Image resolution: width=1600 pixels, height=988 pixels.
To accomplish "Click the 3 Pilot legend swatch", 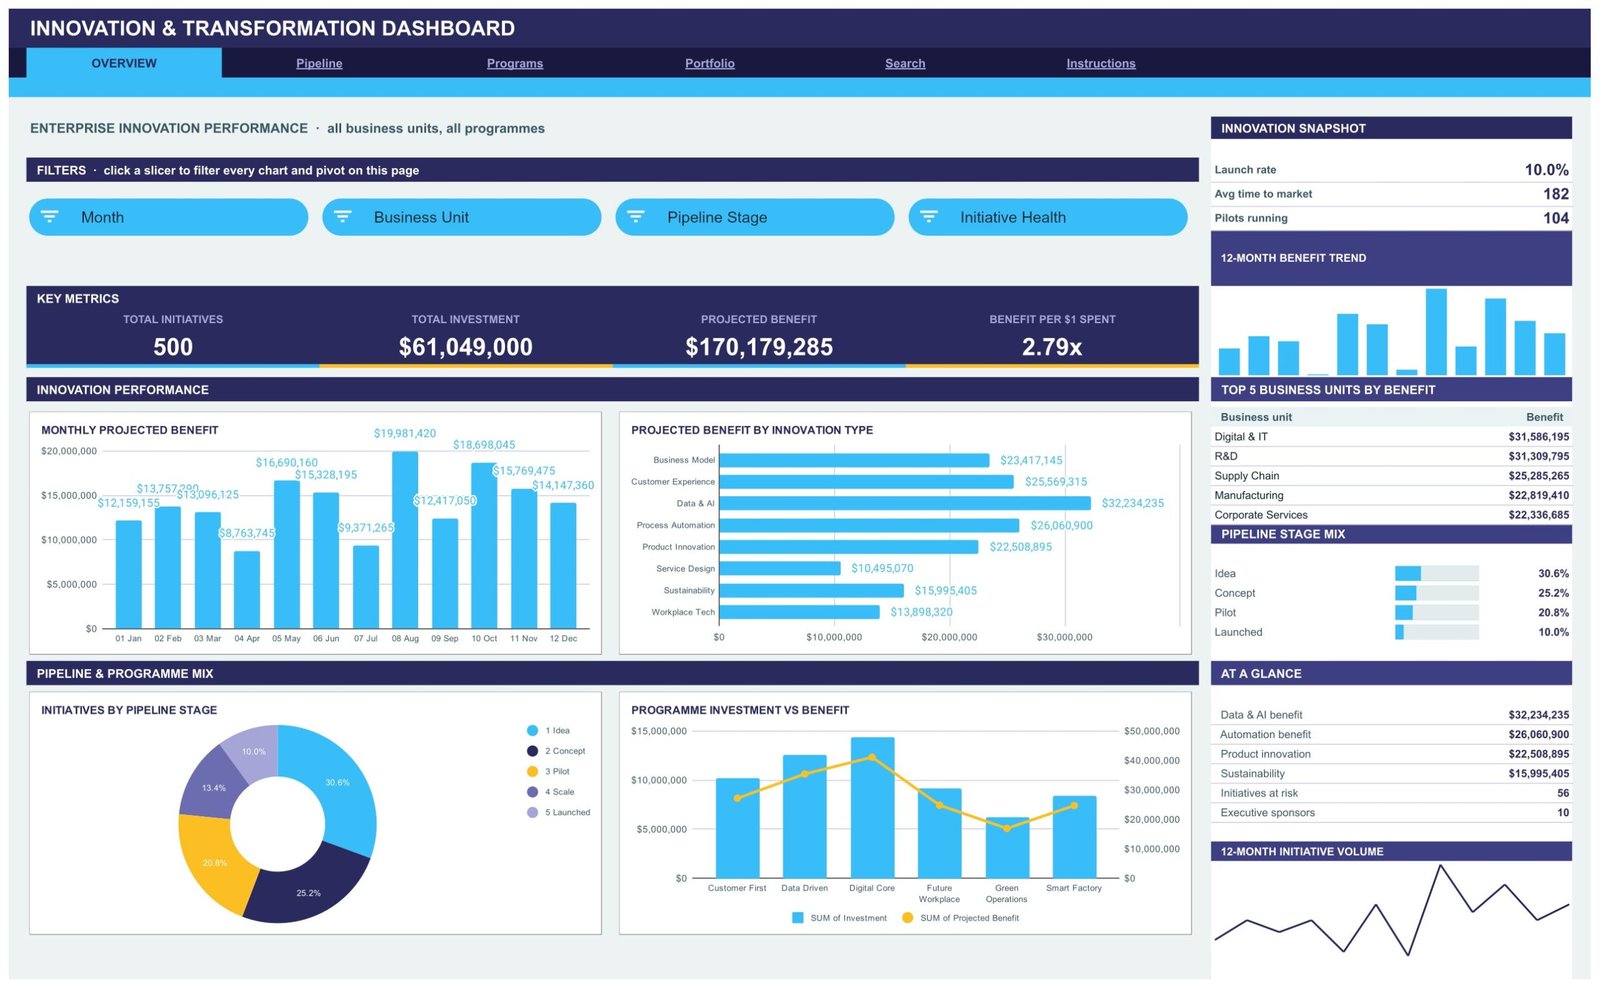I will click(x=532, y=771).
